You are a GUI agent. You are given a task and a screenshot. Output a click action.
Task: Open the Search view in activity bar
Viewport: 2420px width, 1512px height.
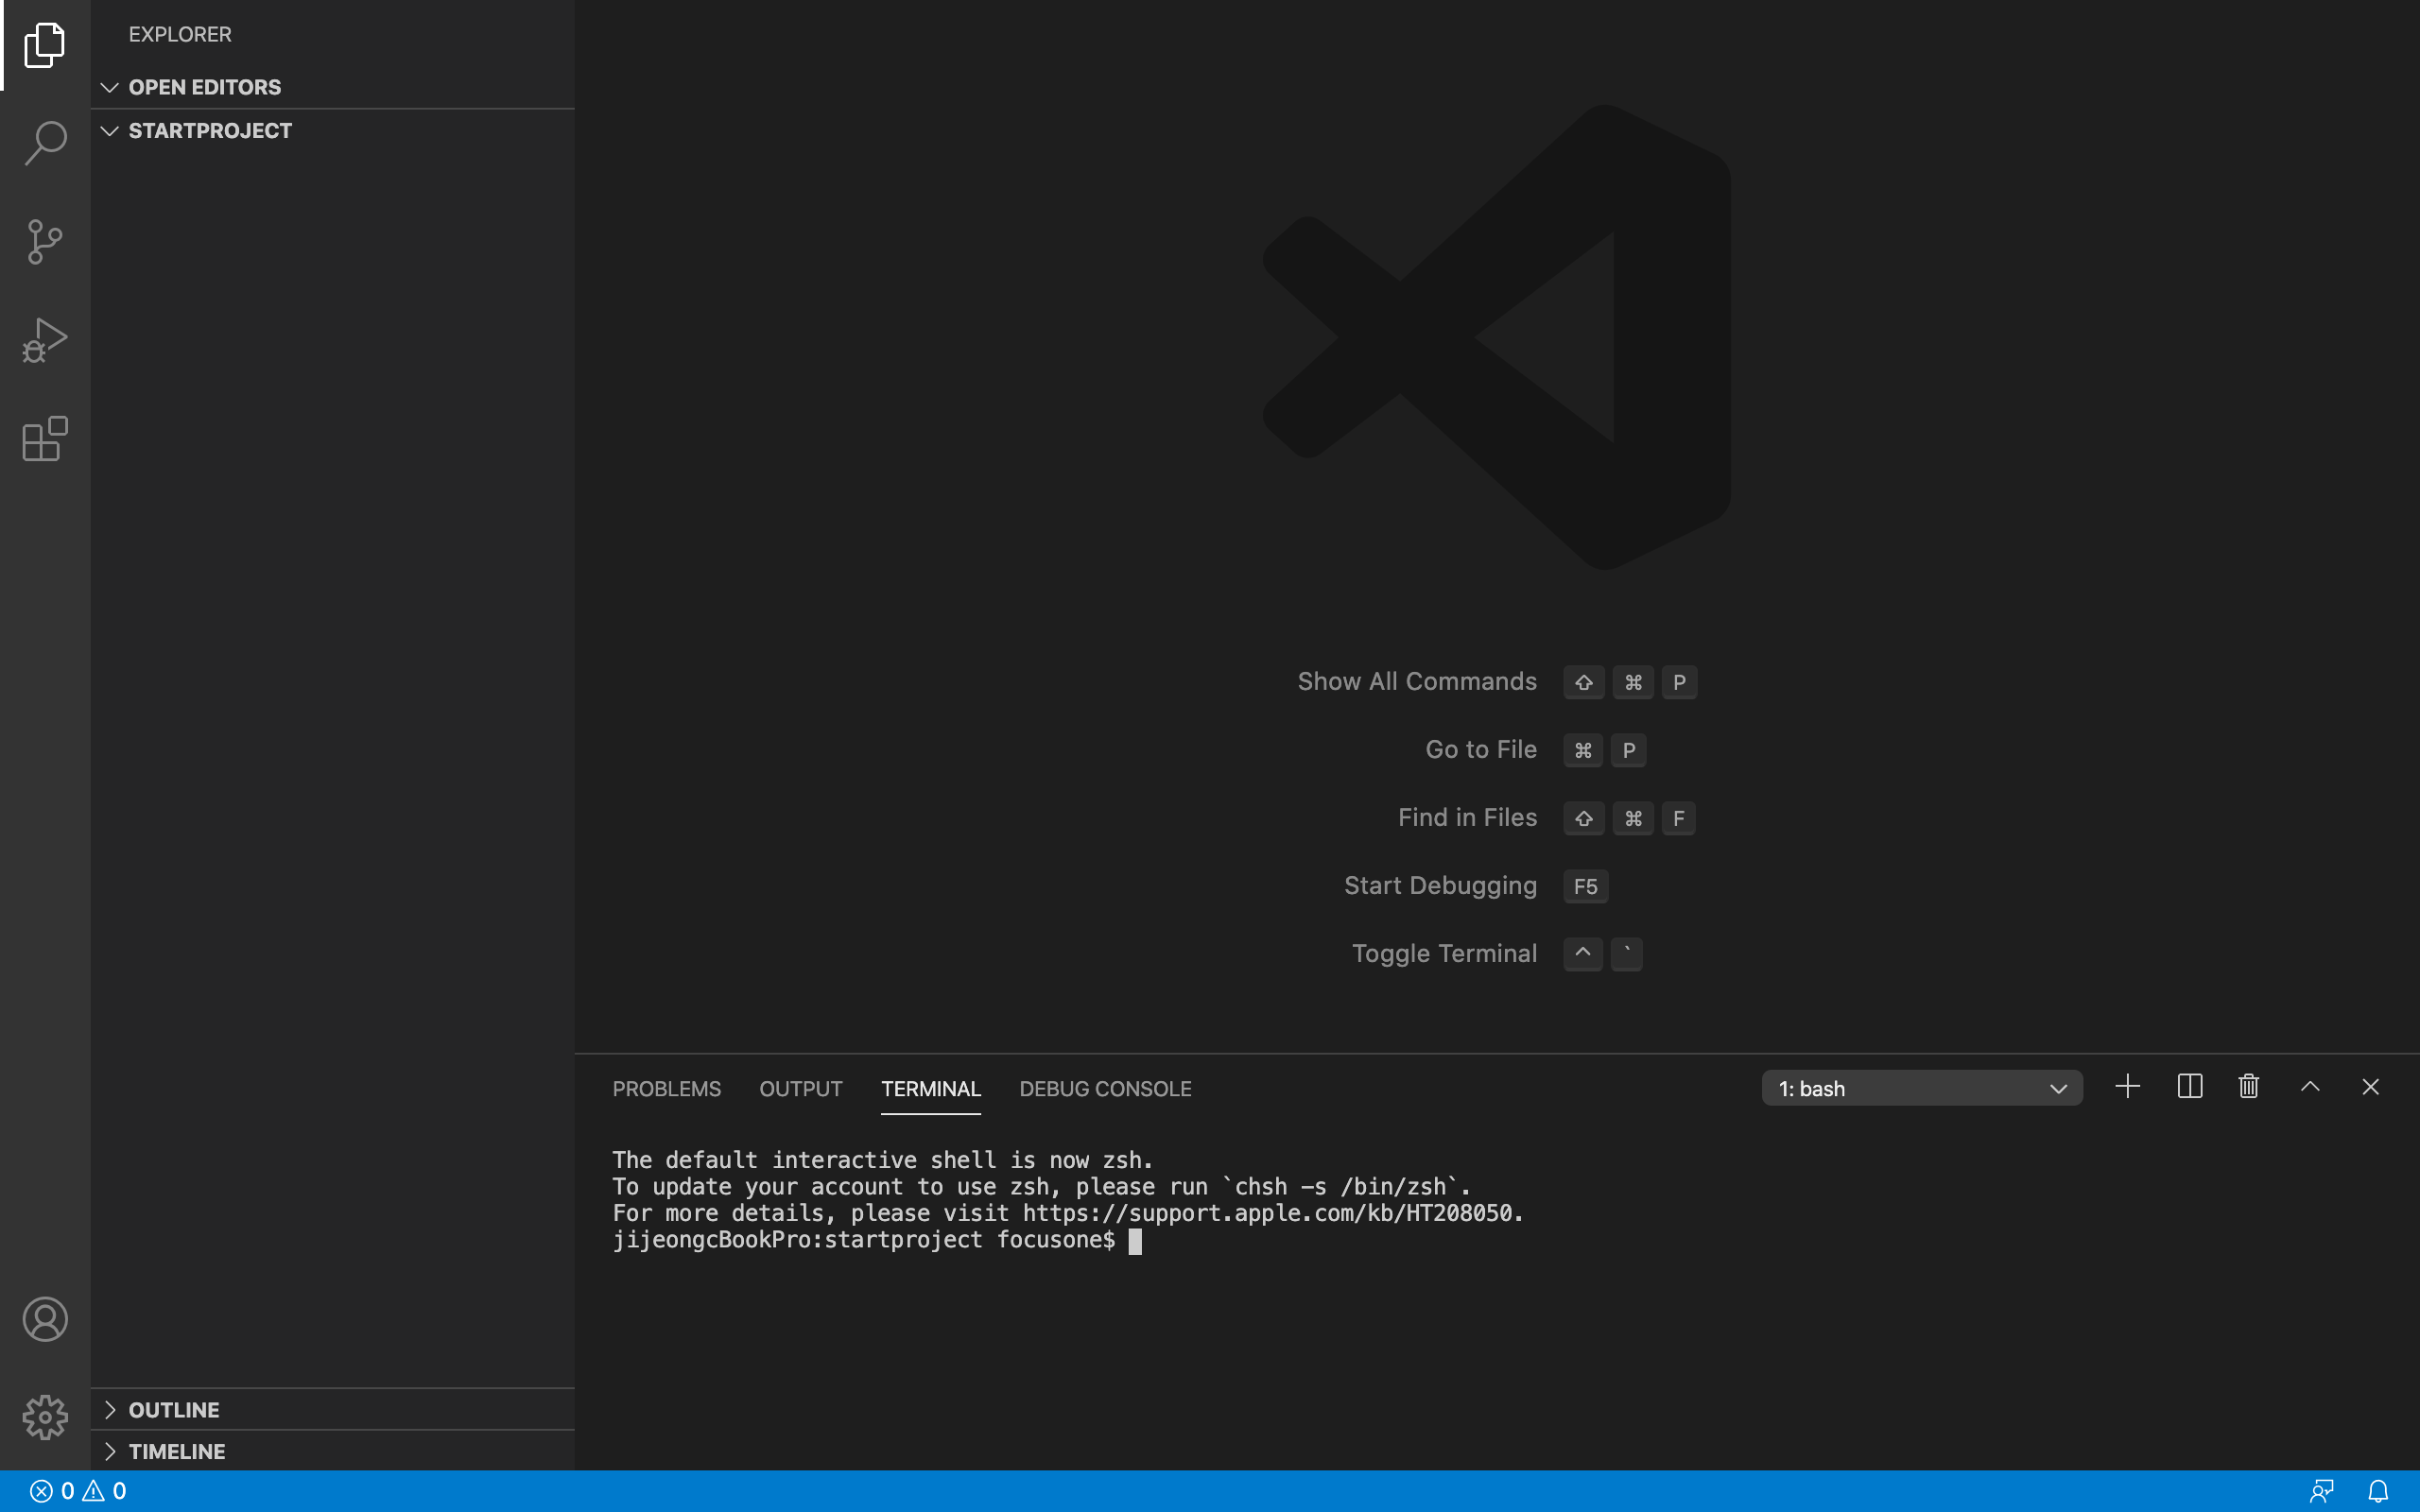point(45,143)
